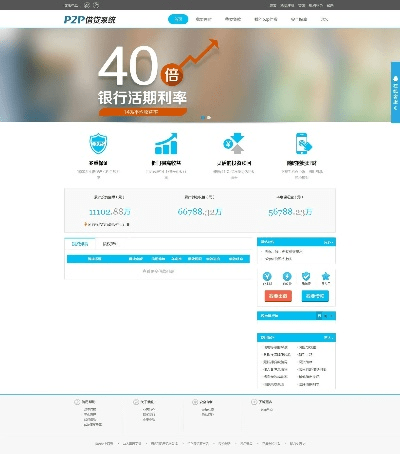The image size is (400, 454).
Task: Click the fourth circular icon in footer
Action: pos(254,402)
